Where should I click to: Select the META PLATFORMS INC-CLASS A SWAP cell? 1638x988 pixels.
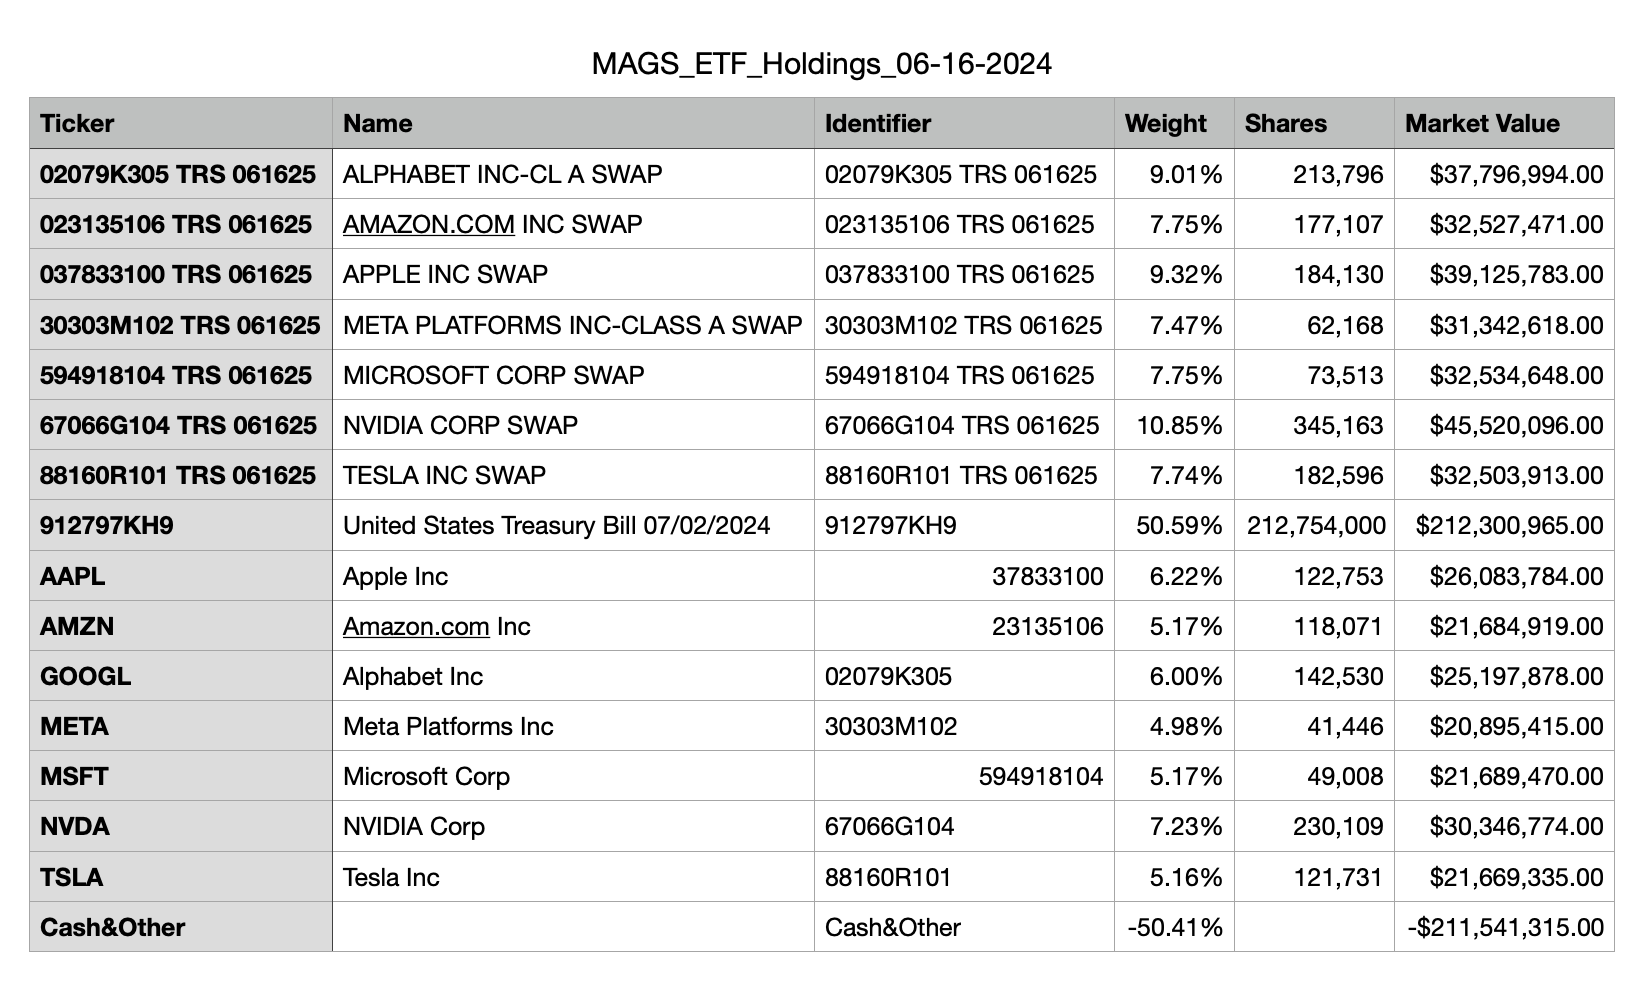[x=573, y=325]
